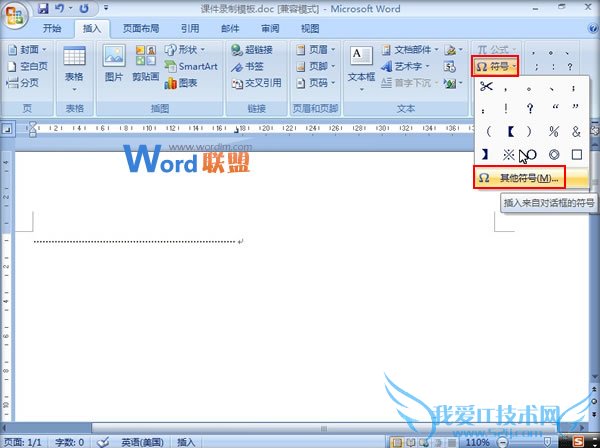Insert the % percent symbol
600x448 pixels.
tap(554, 132)
